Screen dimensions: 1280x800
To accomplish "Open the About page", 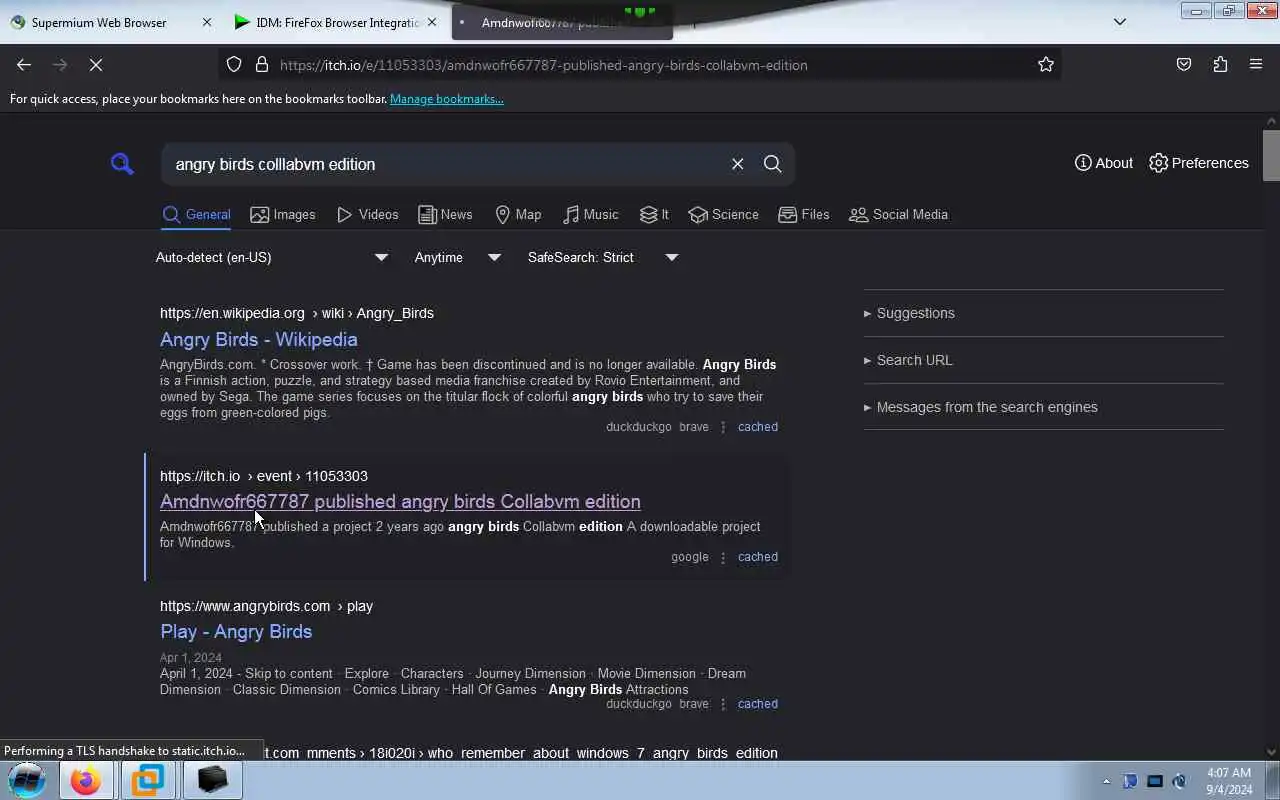I will coord(1104,163).
